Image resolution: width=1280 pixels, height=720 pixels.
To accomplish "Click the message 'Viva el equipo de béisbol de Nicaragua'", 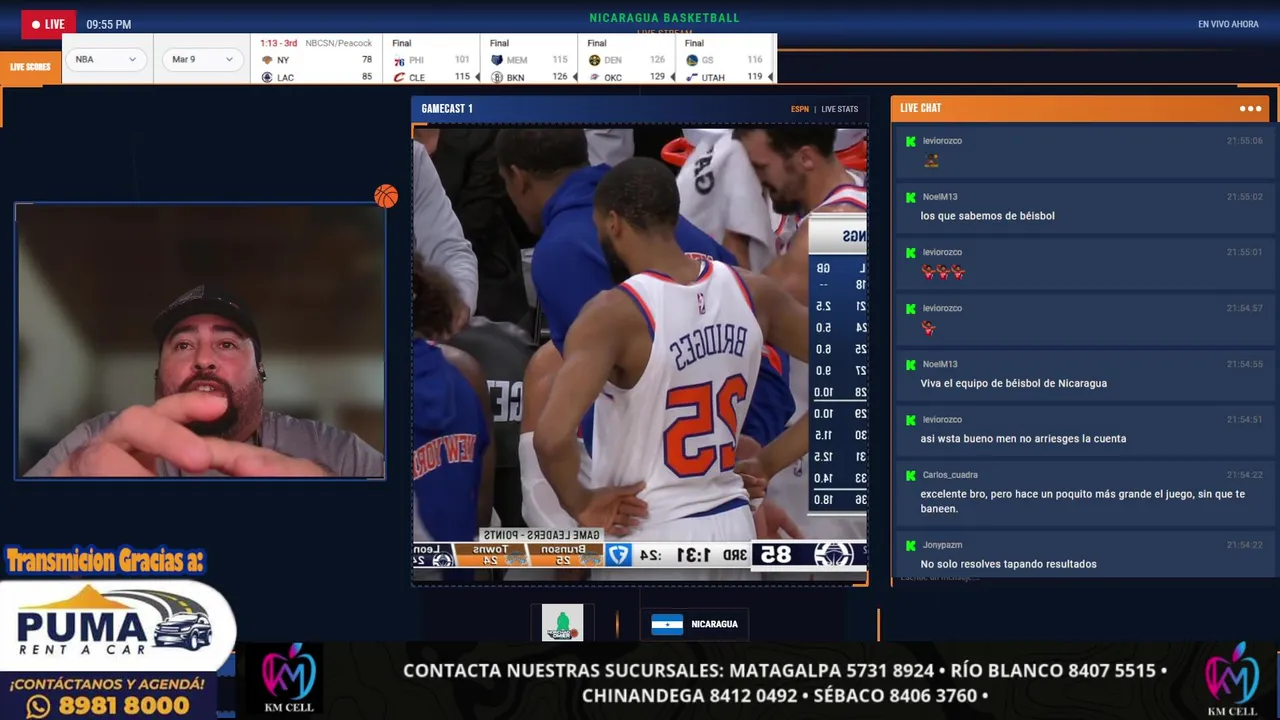I will (x=1013, y=383).
